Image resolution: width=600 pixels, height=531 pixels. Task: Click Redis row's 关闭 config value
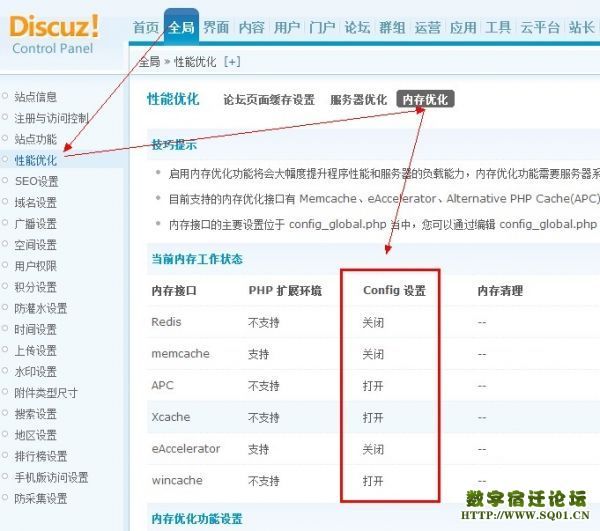pos(373,323)
